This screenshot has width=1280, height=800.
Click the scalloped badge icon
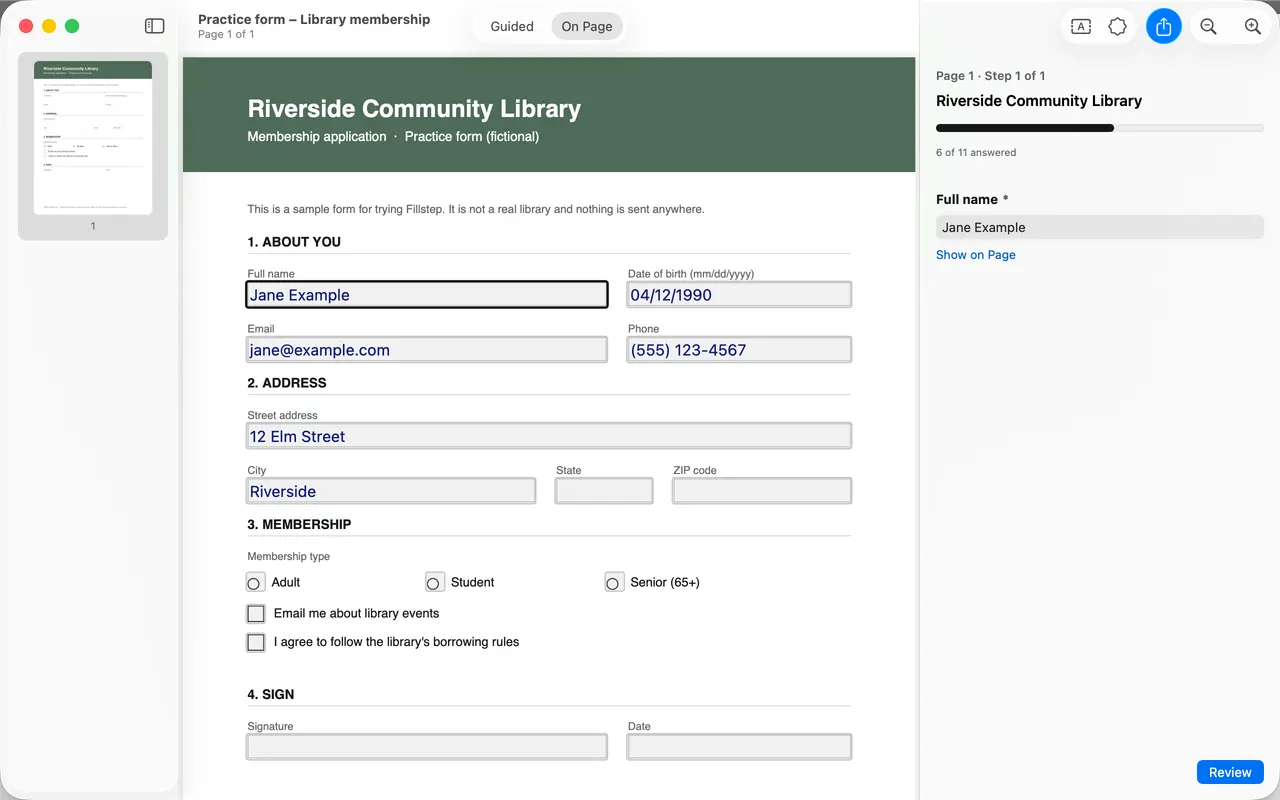(1118, 27)
